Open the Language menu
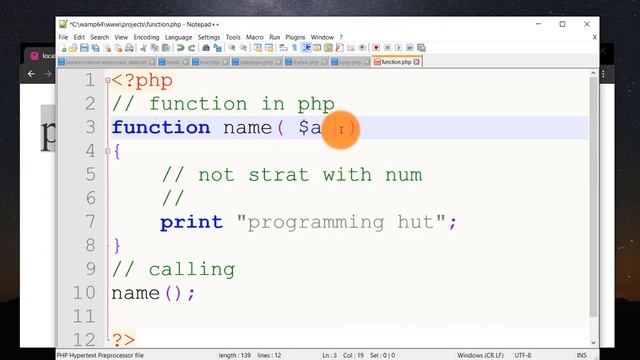Viewport: 640px width, 360px height. [178, 37]
